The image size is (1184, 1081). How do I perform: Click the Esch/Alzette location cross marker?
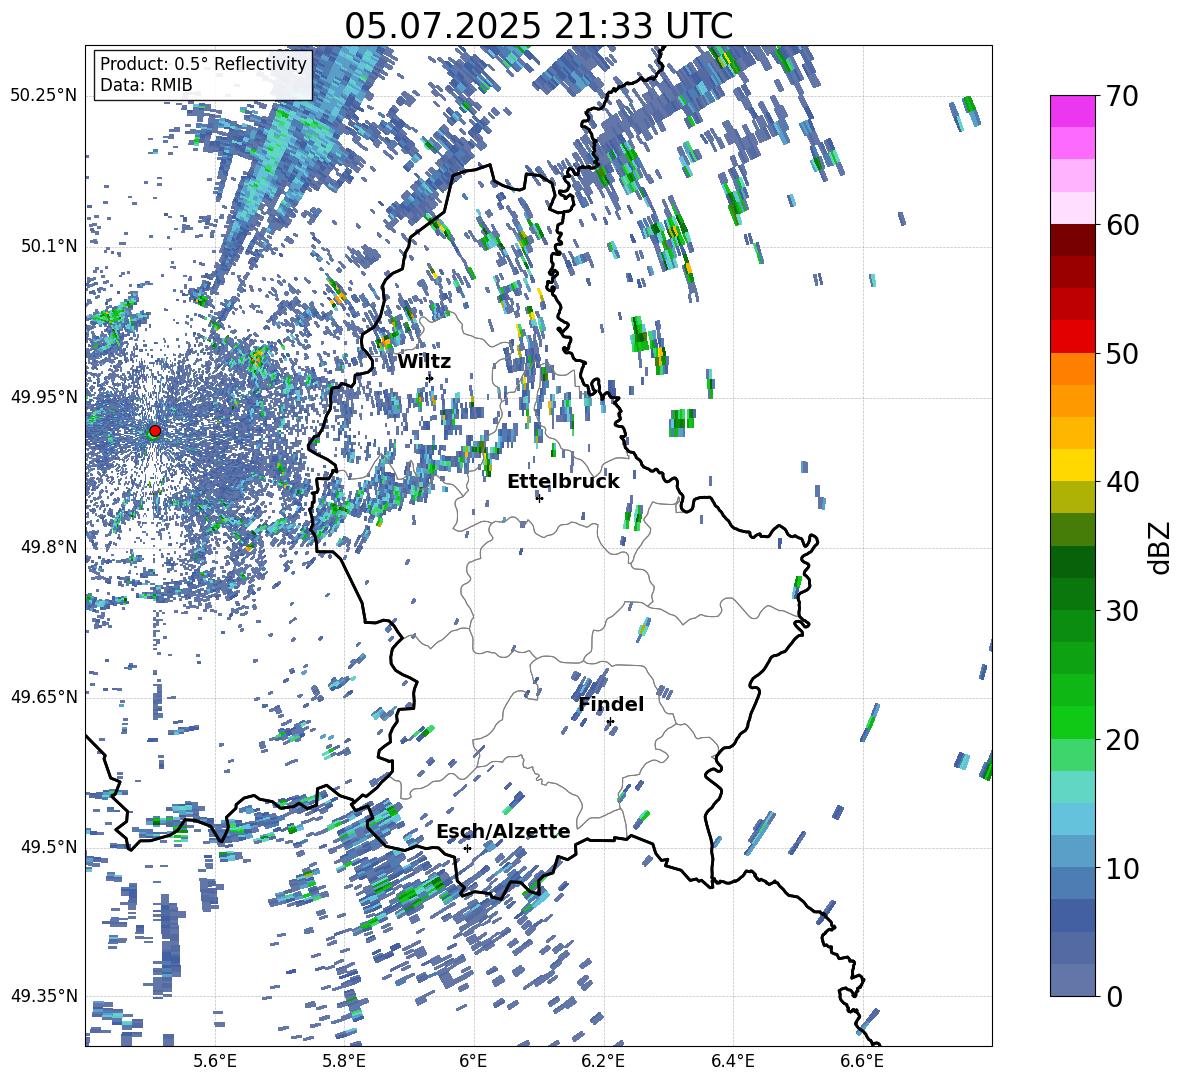pyautogui.click(x=467, y=848)
